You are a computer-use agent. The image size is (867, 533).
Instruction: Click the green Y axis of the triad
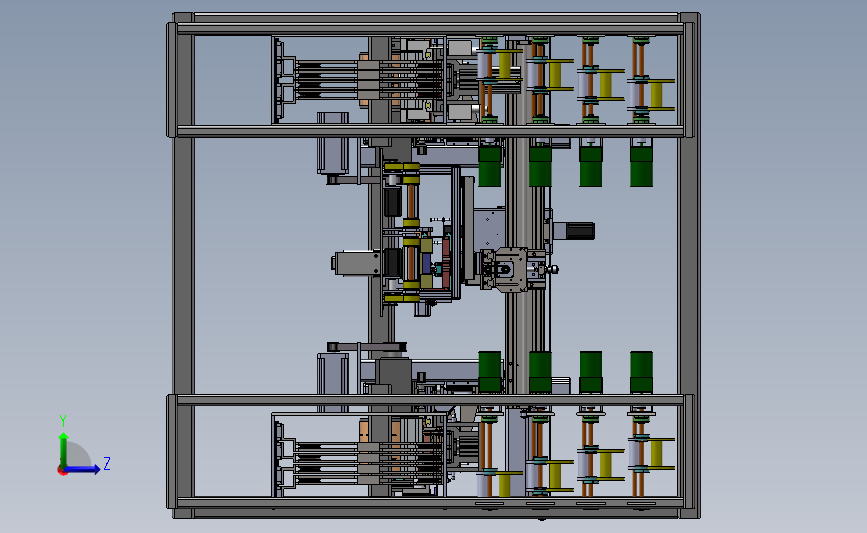(x=64, y=449)
